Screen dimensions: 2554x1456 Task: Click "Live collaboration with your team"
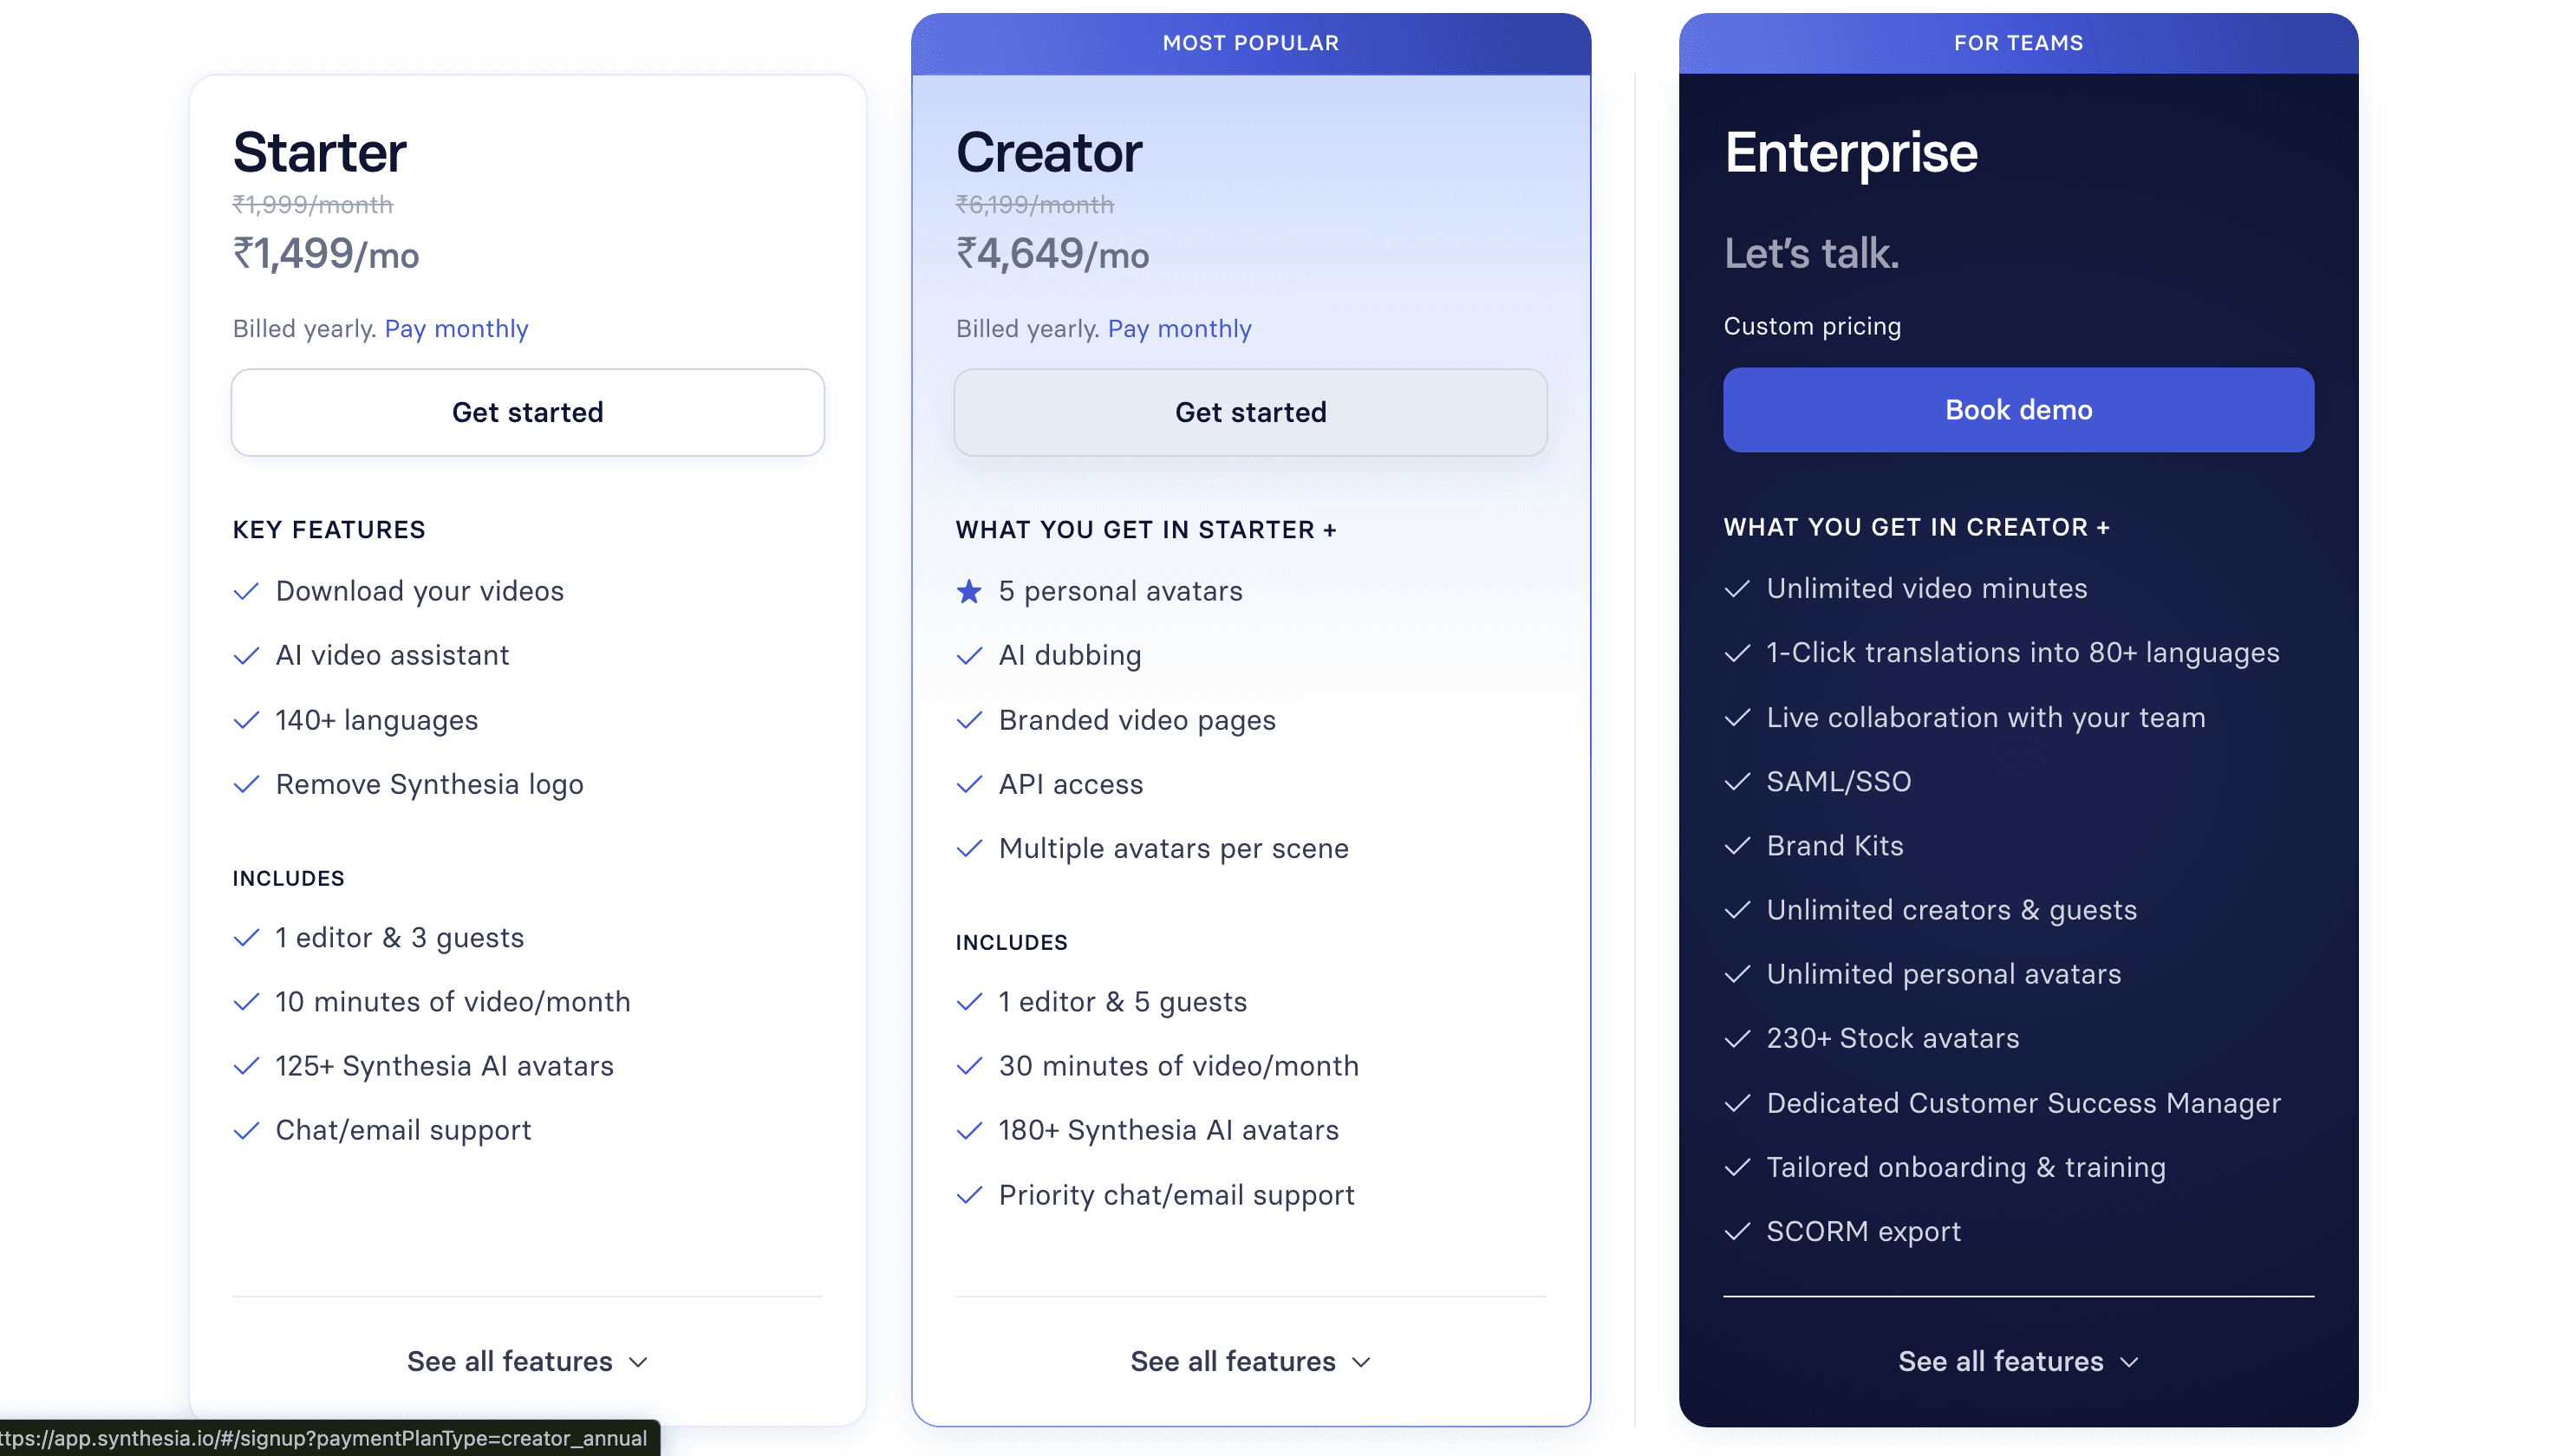pos(1986,718)
